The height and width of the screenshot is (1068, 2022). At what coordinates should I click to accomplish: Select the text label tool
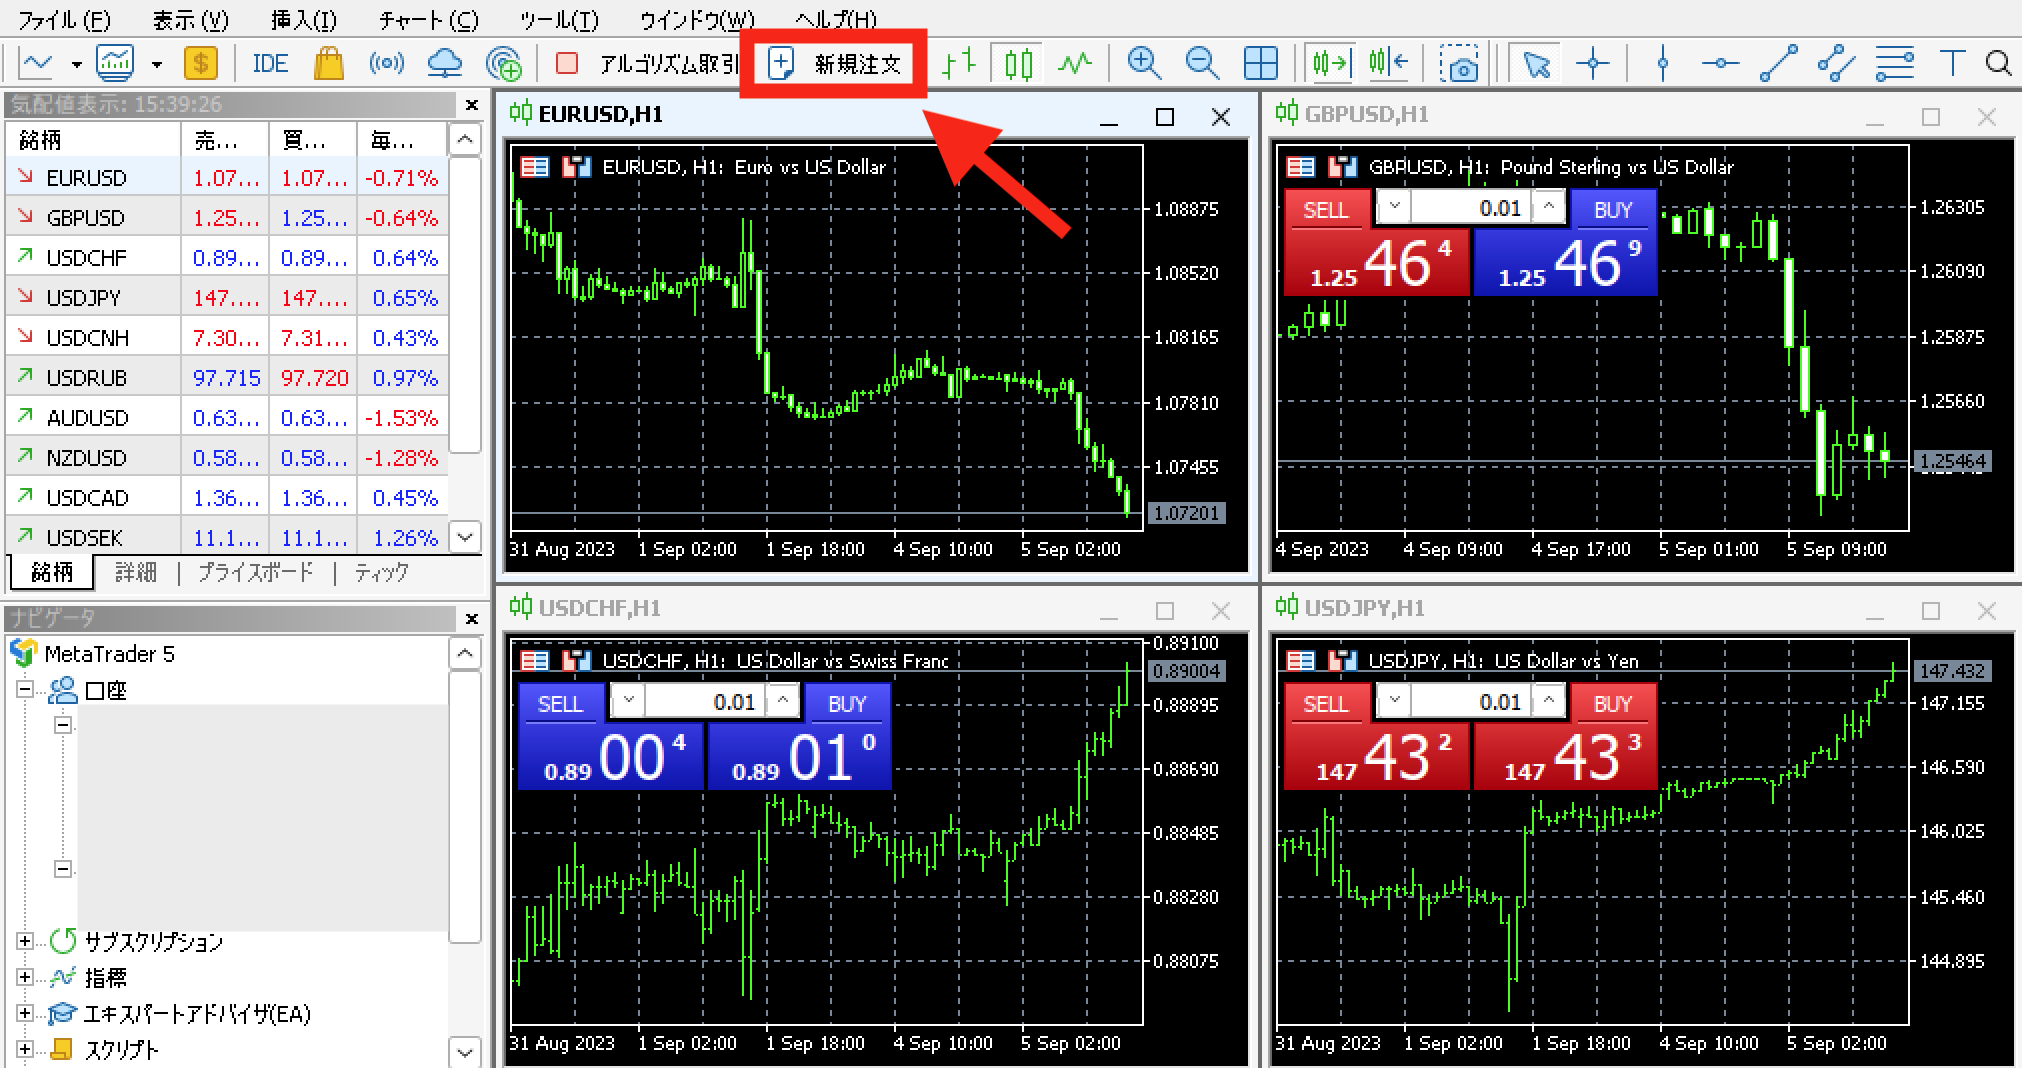pyautogui.click(x=1951, y=64)
